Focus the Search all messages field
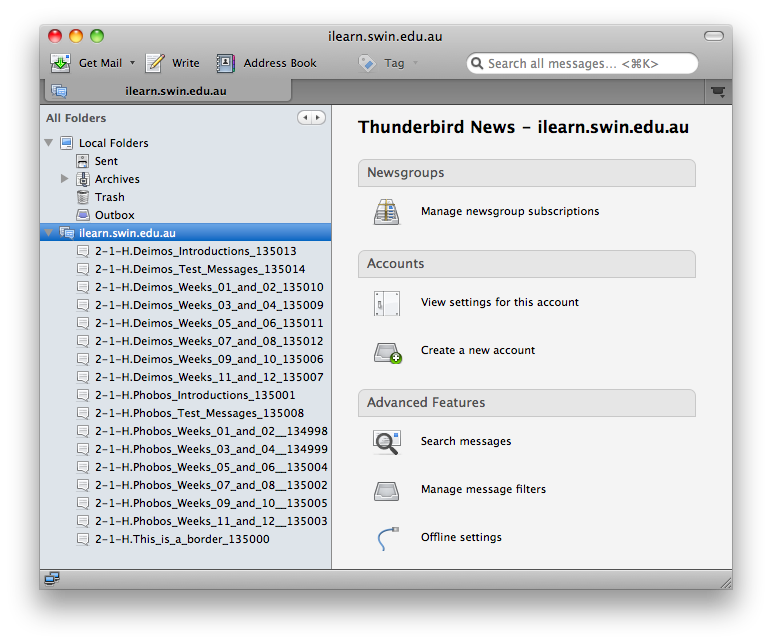Image resolution: width=772 pixels, height=644 pixels. (582, 64)
